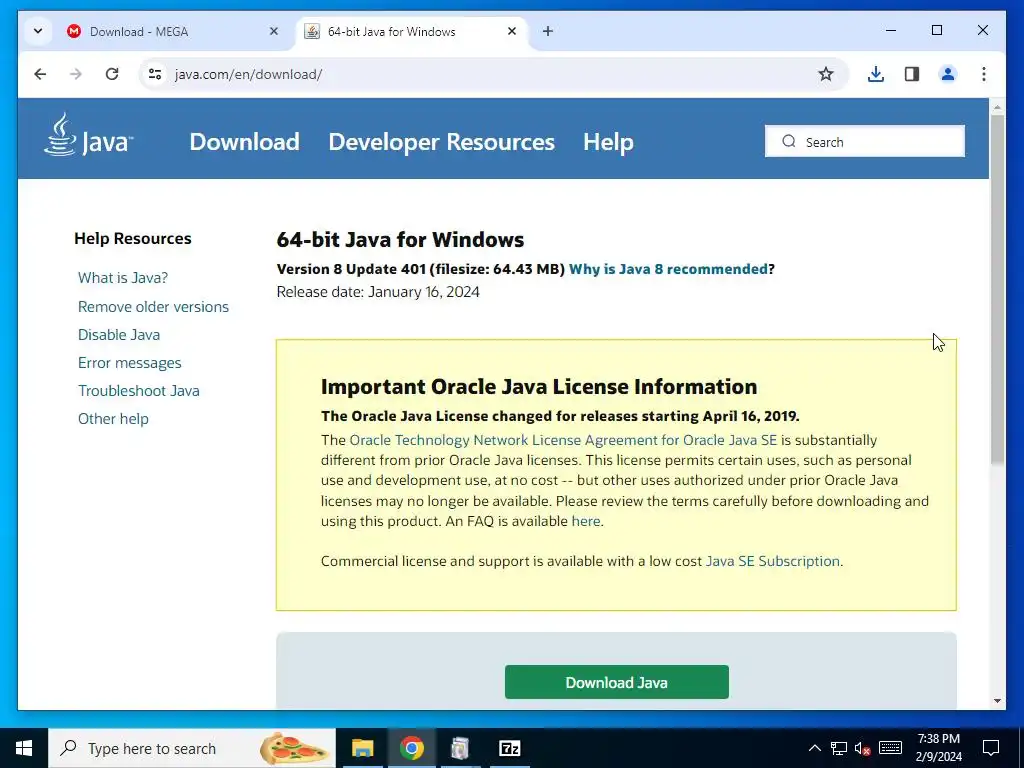
Task: Open site information icon in address bar
Action: pos(155,74)
